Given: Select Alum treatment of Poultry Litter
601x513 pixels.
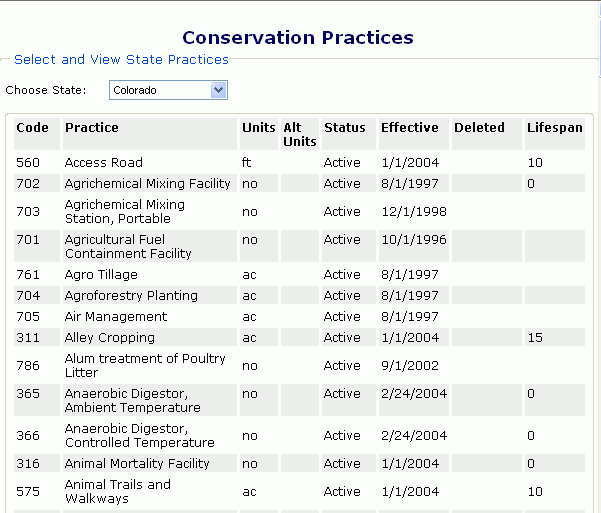Looking at the screenshot, I should pos(145,365).
